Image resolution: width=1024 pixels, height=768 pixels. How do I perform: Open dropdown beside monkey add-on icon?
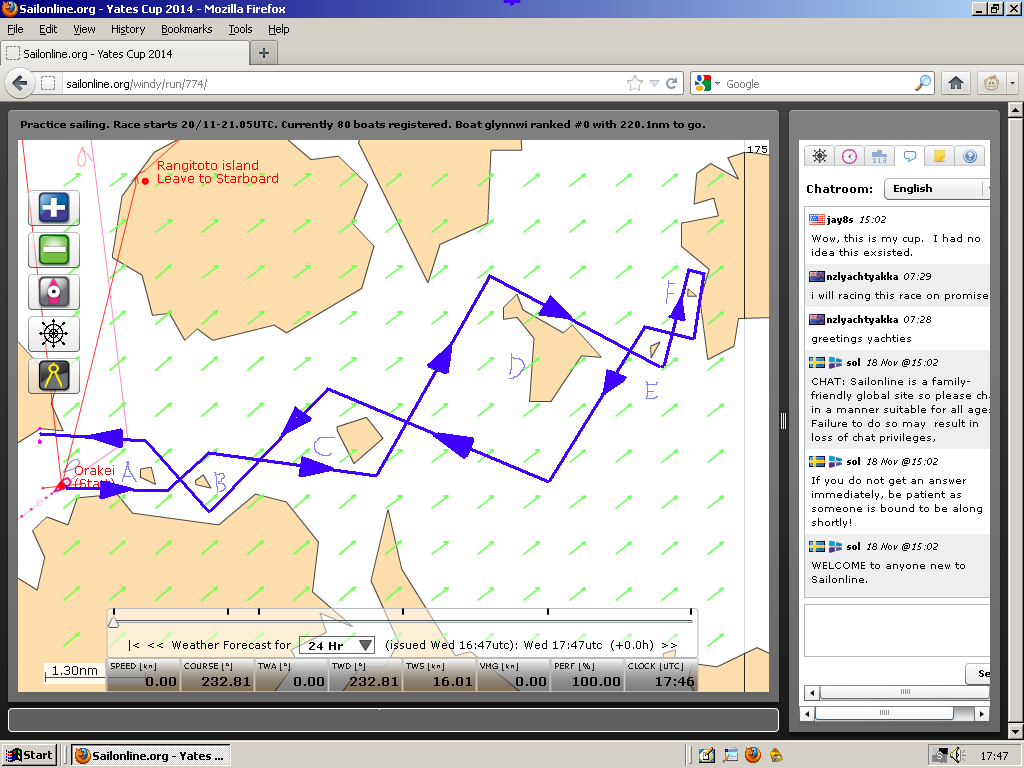click(1012, 84)
